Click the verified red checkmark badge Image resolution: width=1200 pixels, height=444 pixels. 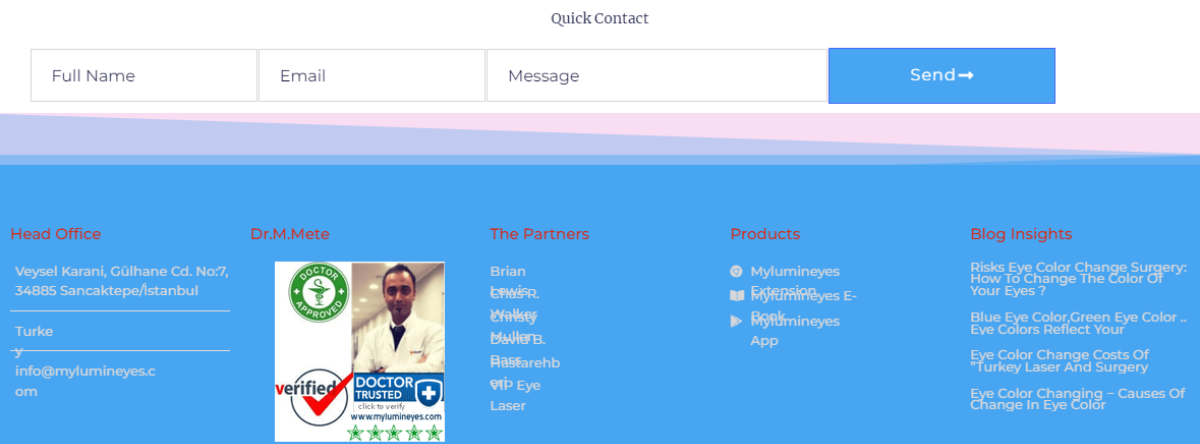[x=313, y=395]
